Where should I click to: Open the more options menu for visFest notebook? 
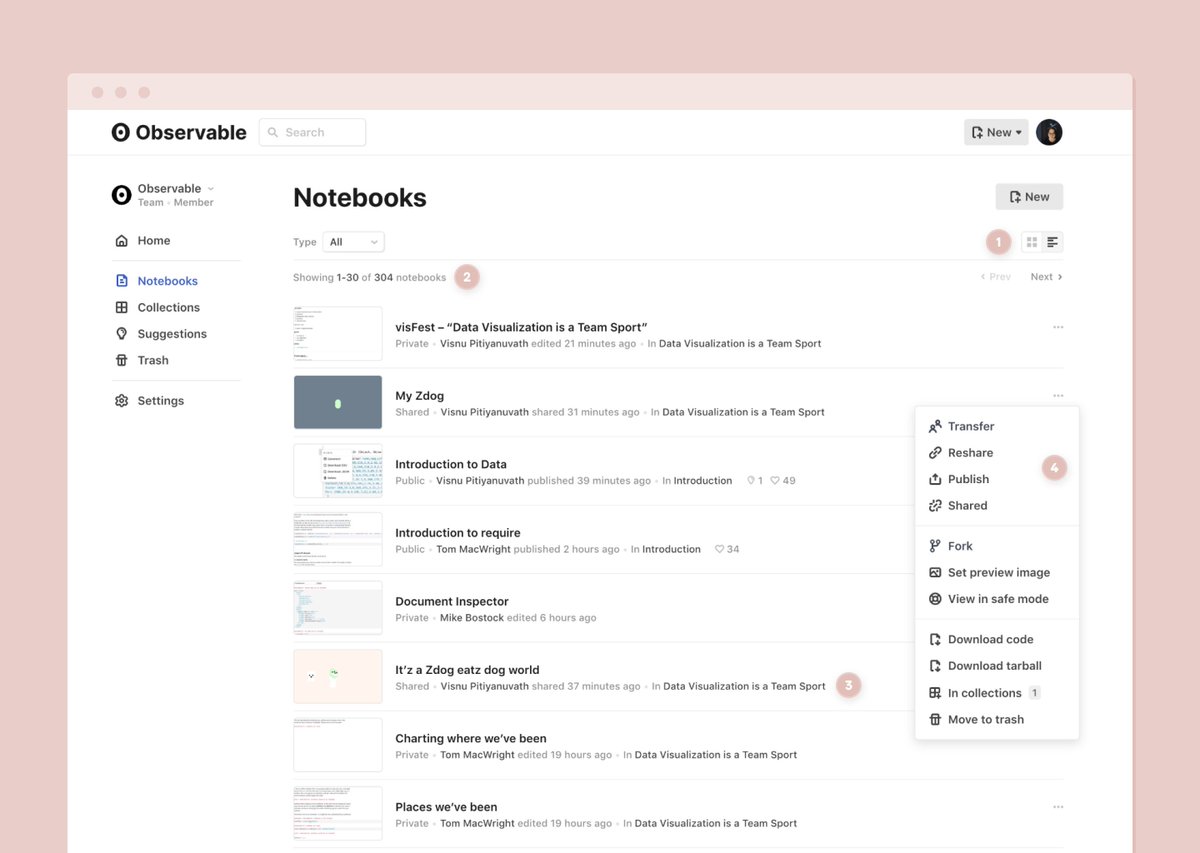pyautogui.click(x=1058, y=327)
